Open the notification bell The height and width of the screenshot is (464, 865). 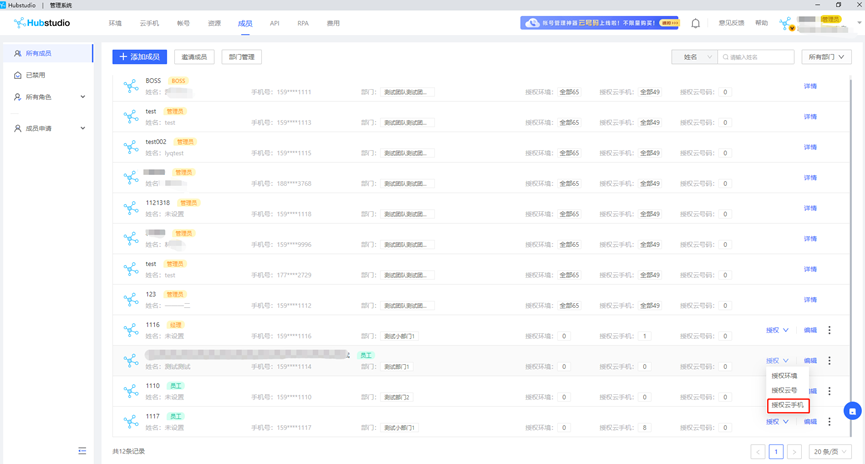pyautogui.click(x=696, y=23)
